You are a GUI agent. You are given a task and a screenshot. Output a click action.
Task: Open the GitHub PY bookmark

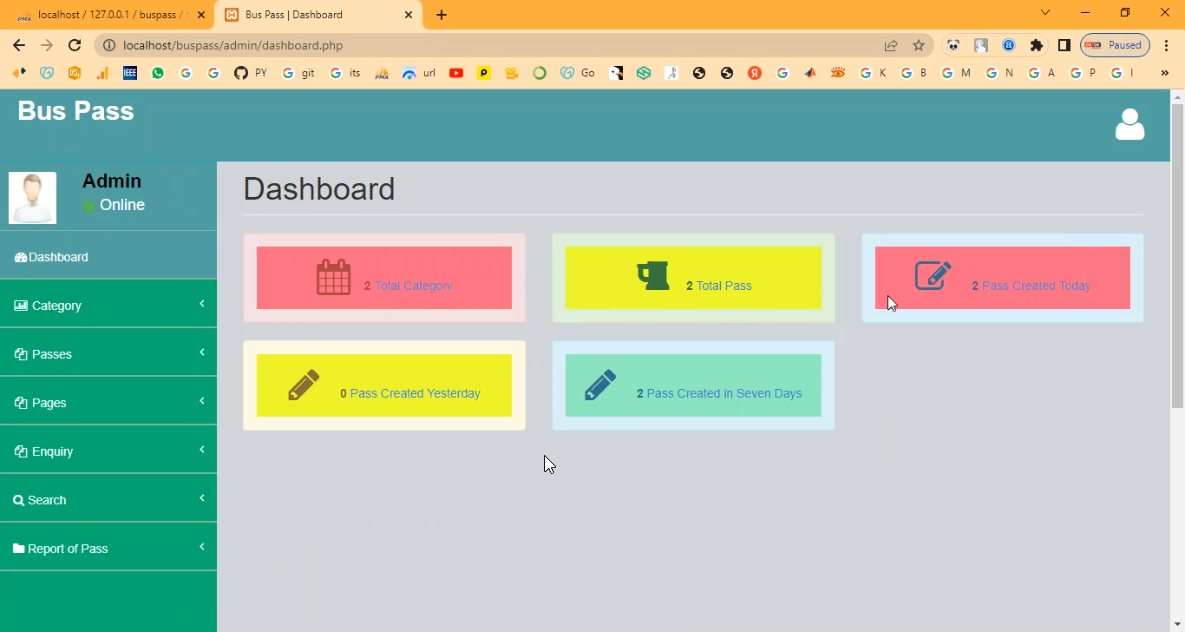click(250, 73)
